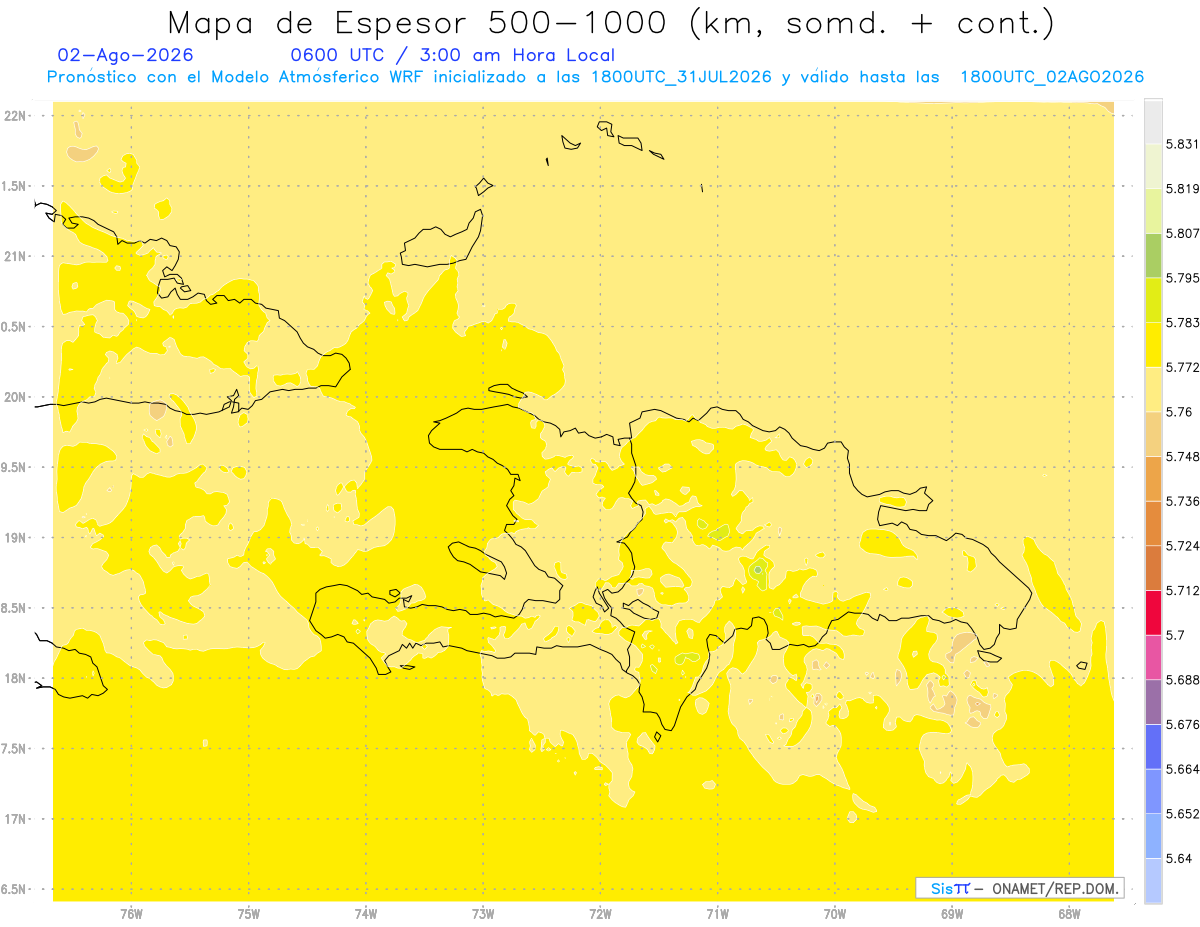Click the longitude axis label '69W'
This screenshot has height=927, width=1200.
coord(952,914)
